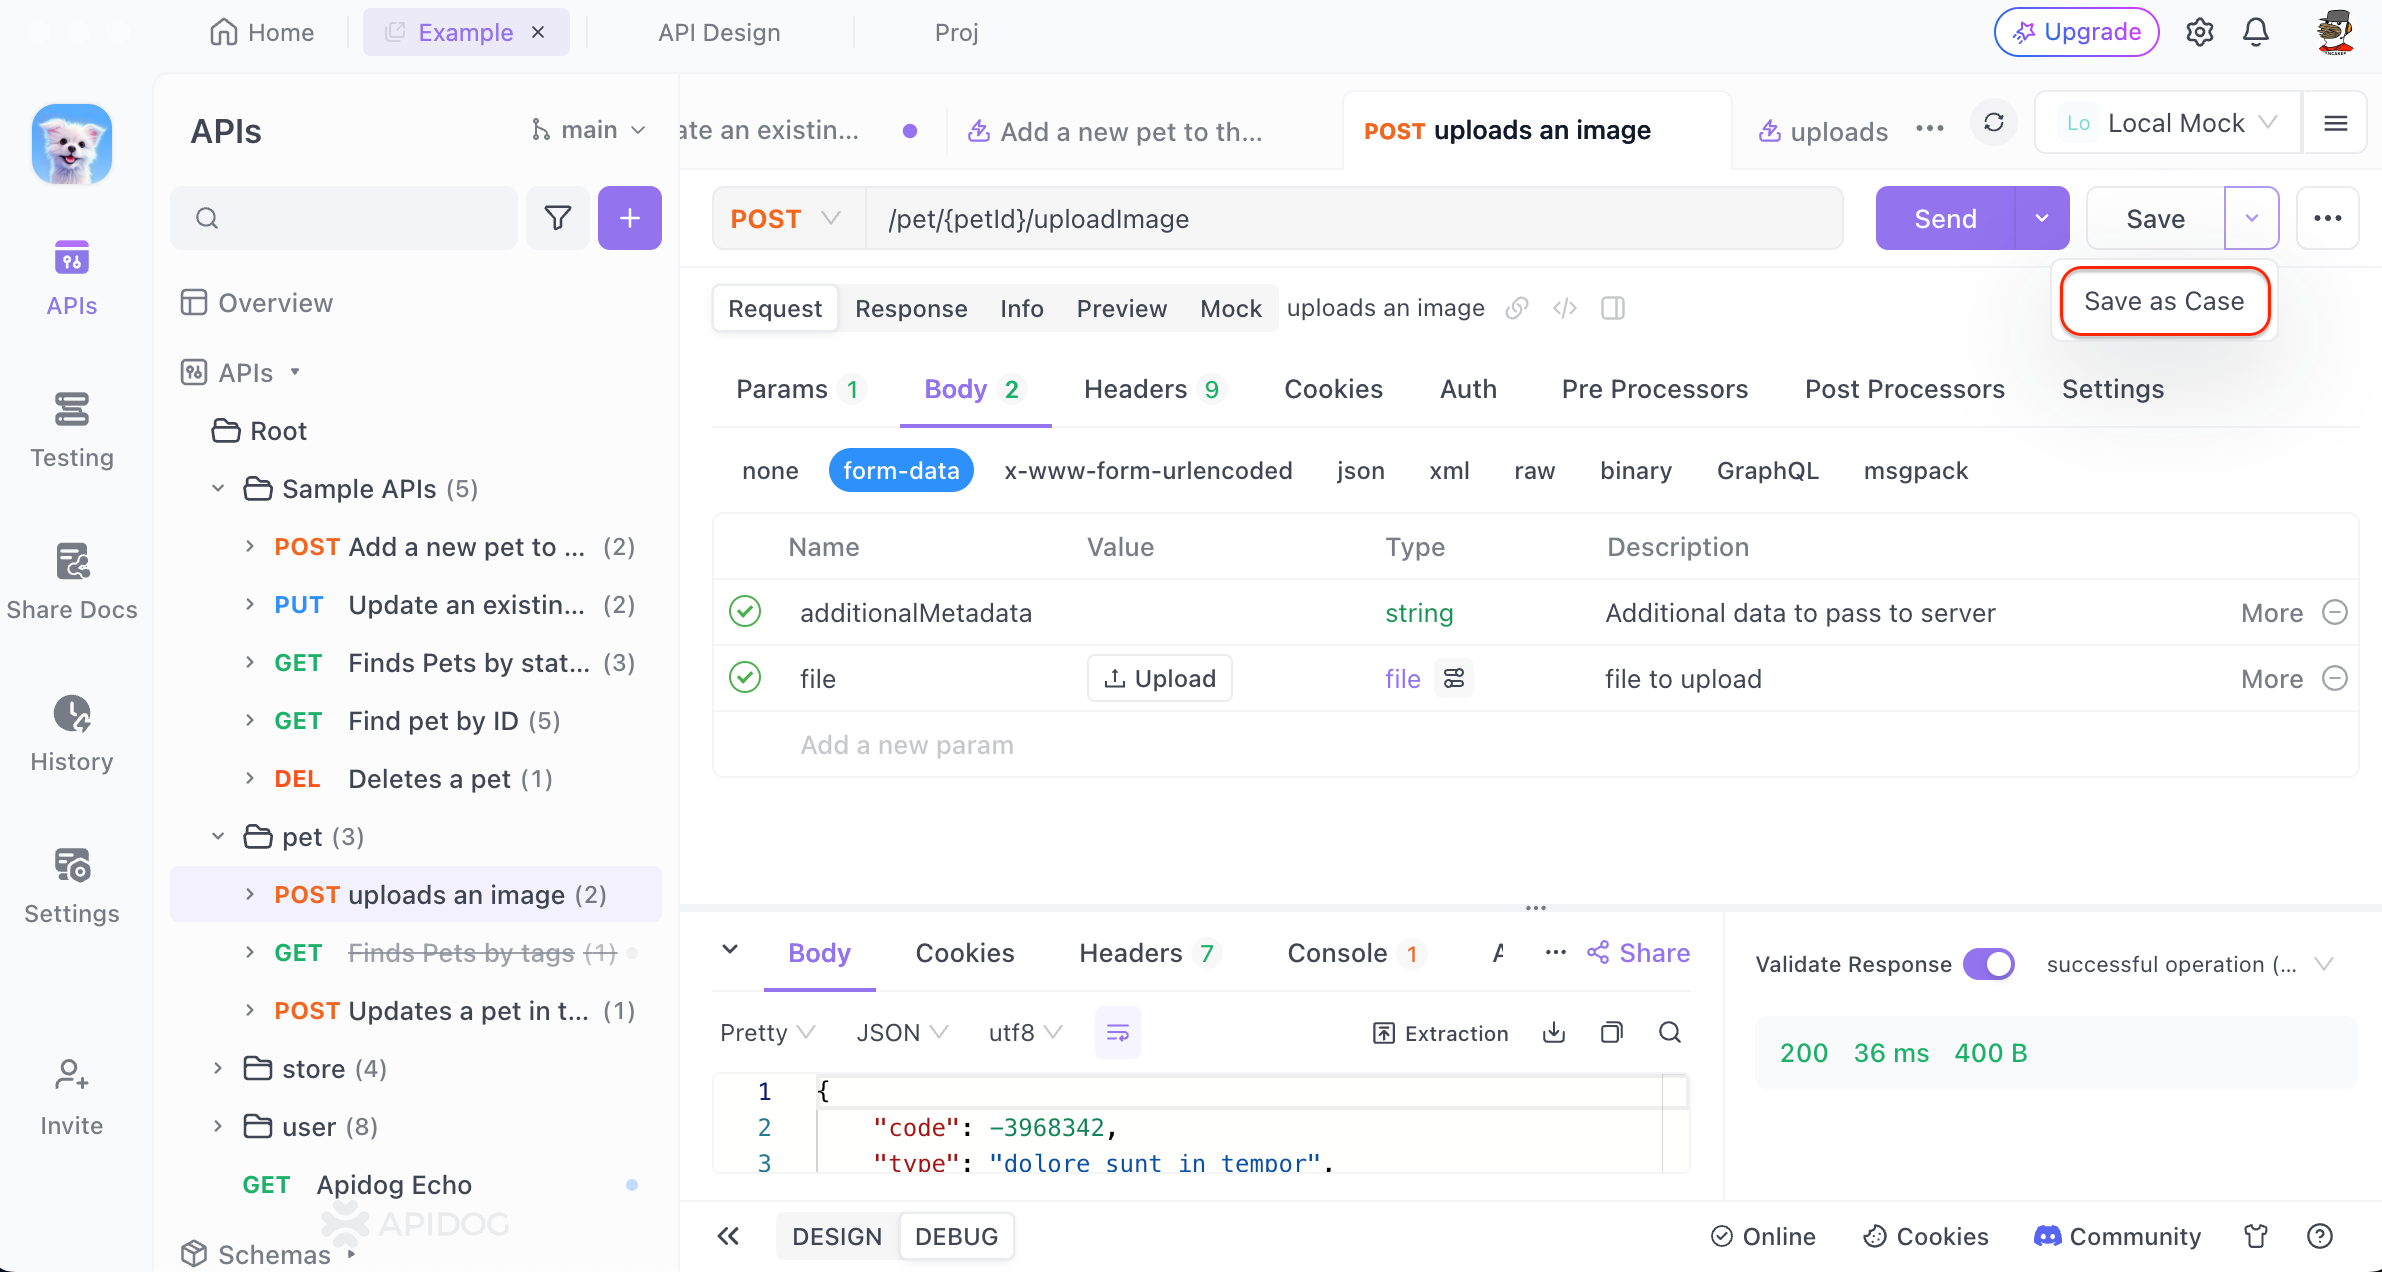Open the Send button dropdown arrow
Viewport: 2382px width, 1272px height.
(2042, 218)
